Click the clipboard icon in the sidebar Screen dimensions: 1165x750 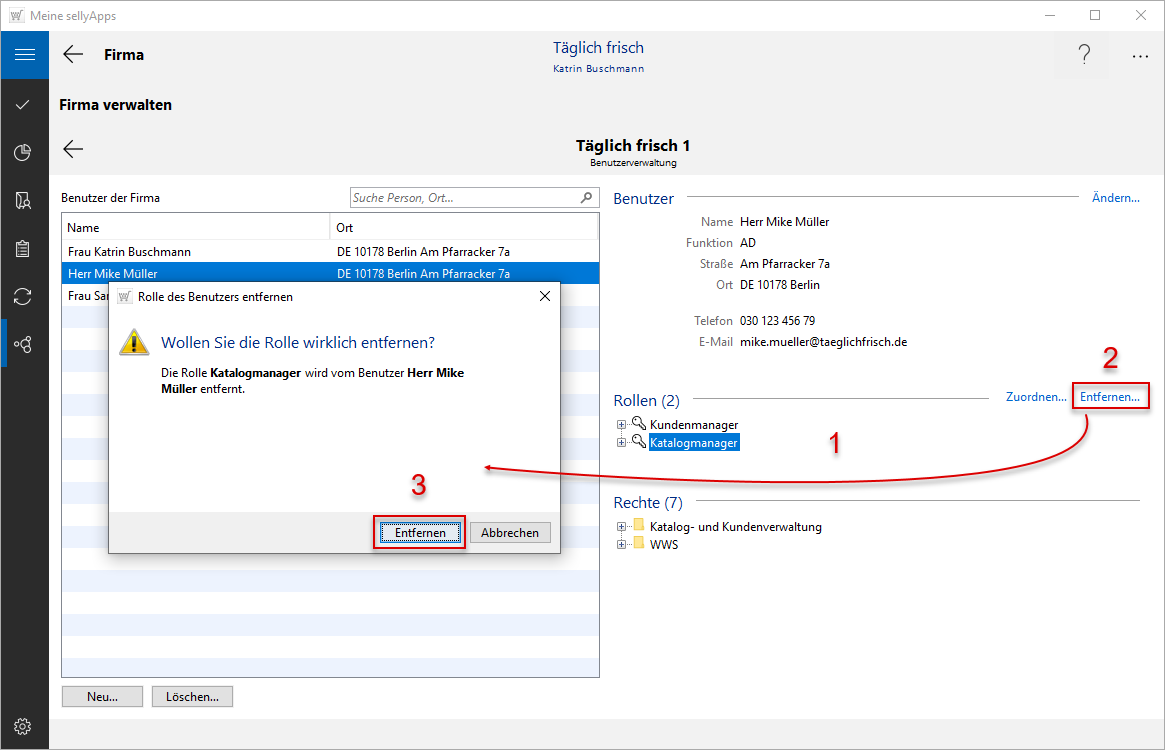[x=24, y=249]
